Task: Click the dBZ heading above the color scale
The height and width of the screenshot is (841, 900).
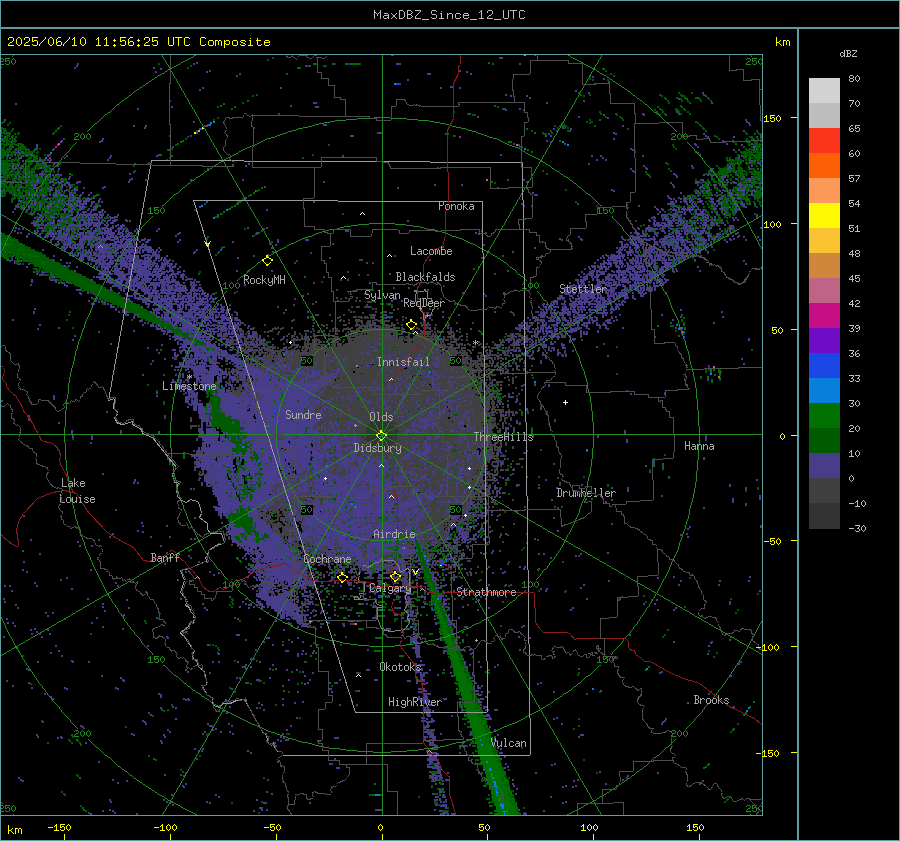Action: click(x=848, y=54)
